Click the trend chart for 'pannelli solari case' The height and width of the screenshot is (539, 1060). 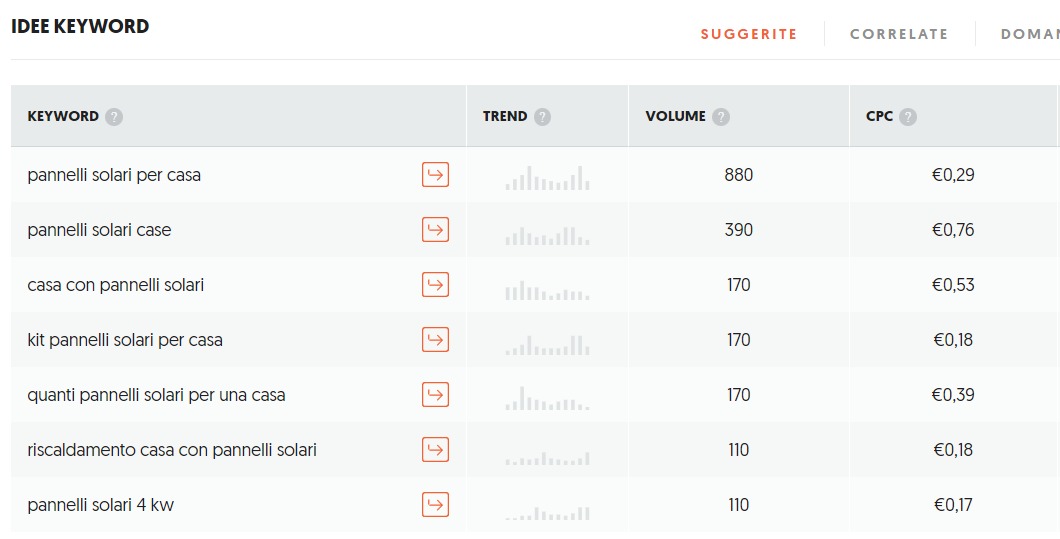click(x=547, y=235)
